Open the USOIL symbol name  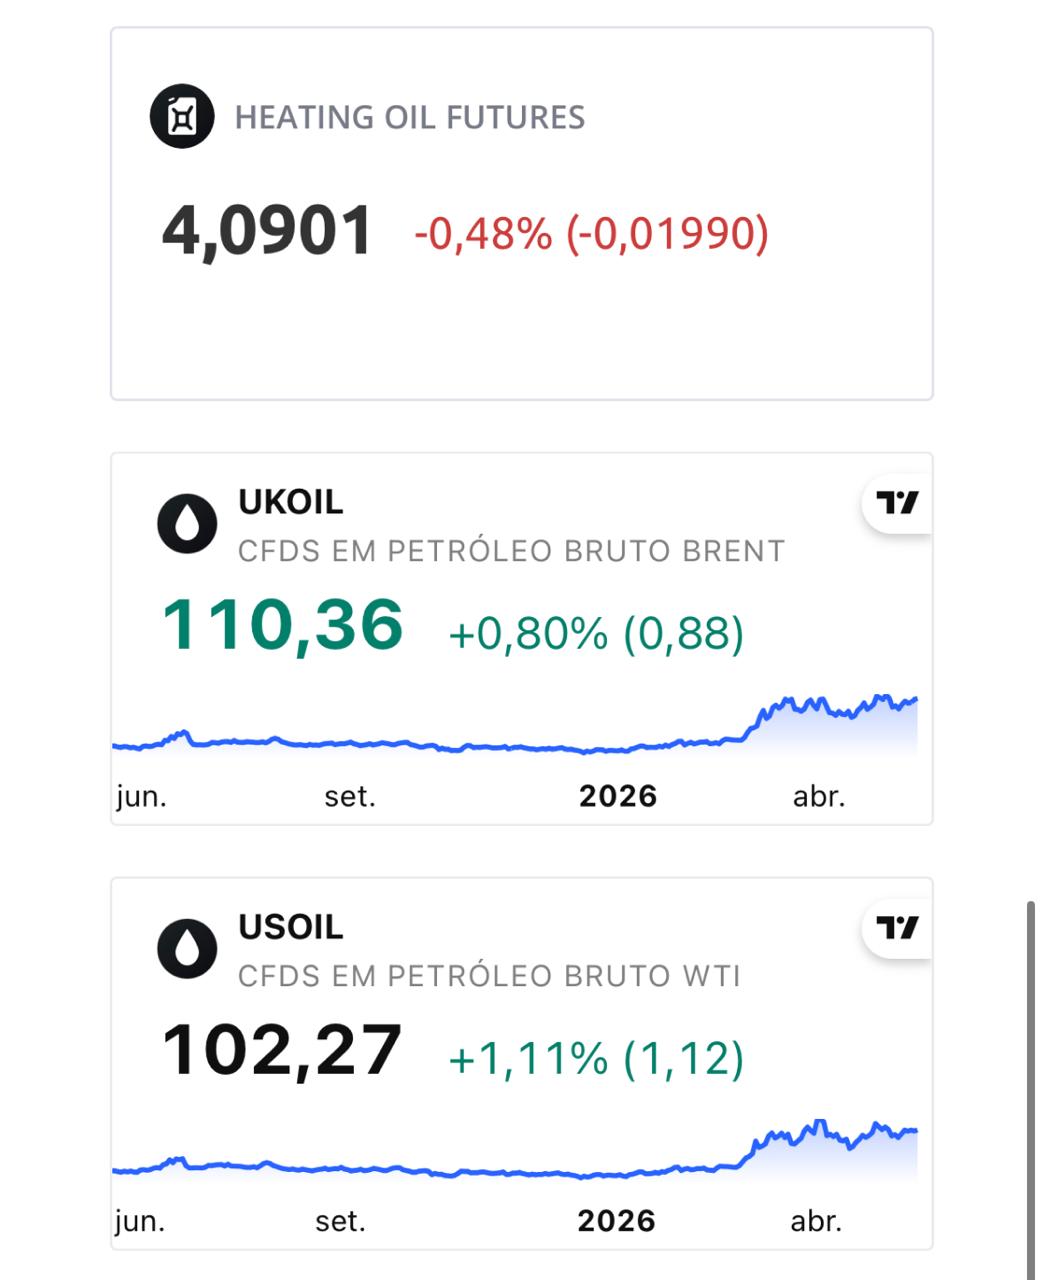291,927
